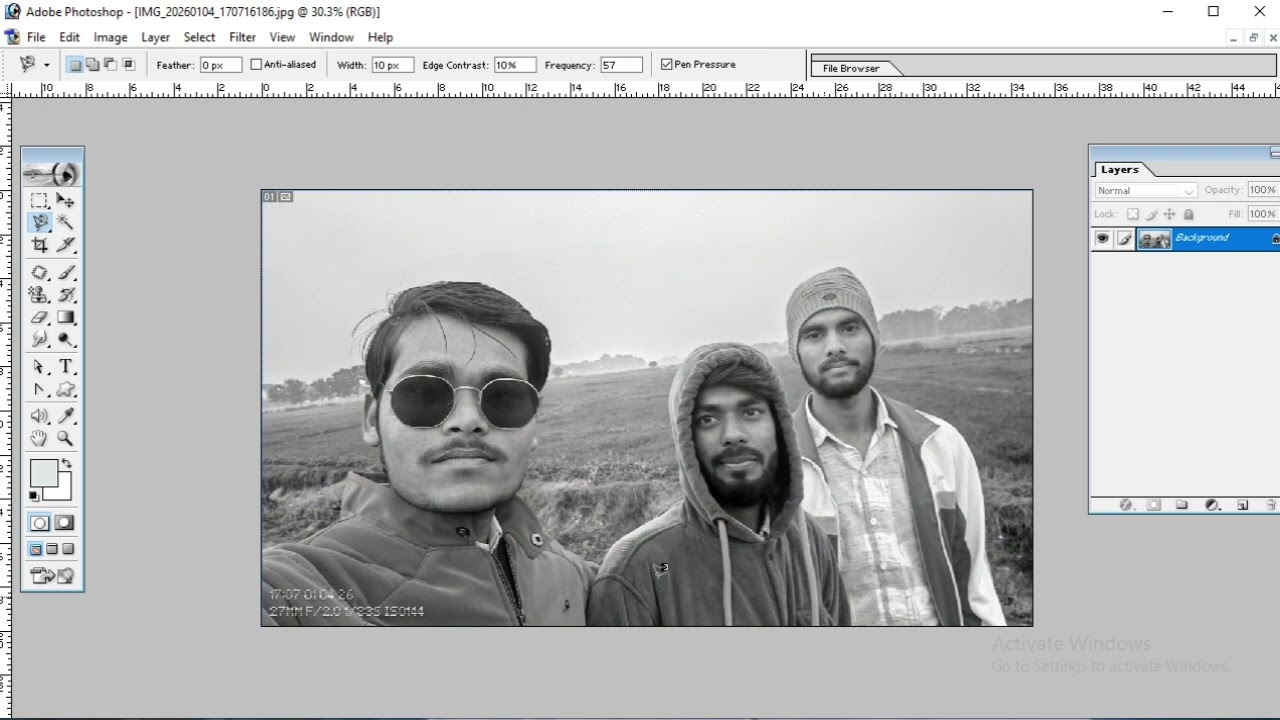Open the View menu

(282, 37)
